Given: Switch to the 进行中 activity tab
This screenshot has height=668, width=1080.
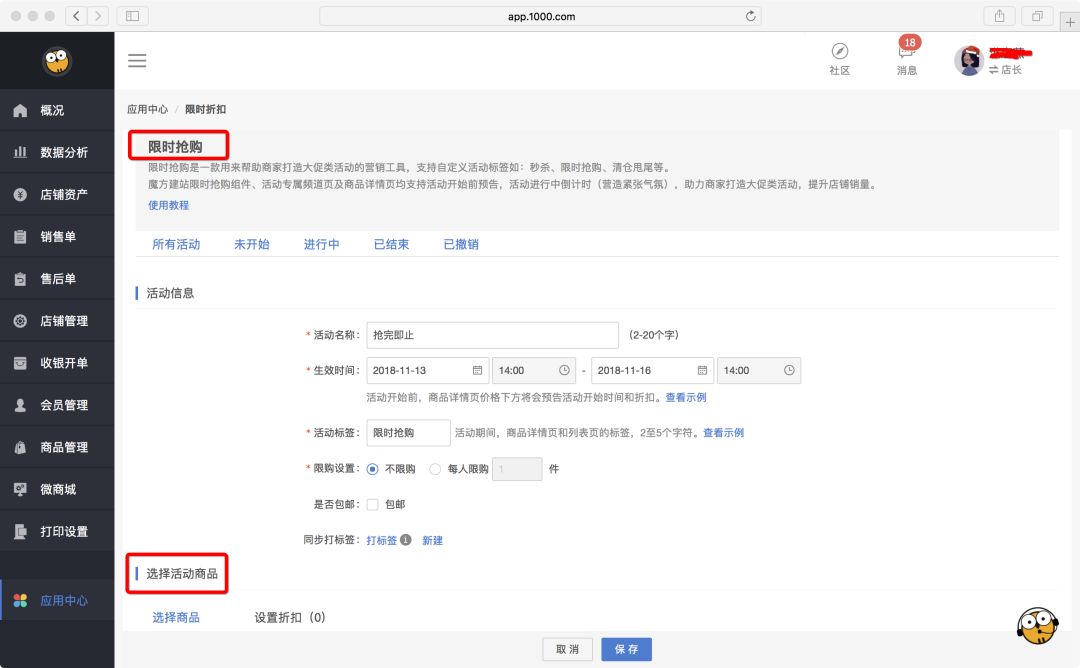Looking at the screenshot, I should 321,243.
